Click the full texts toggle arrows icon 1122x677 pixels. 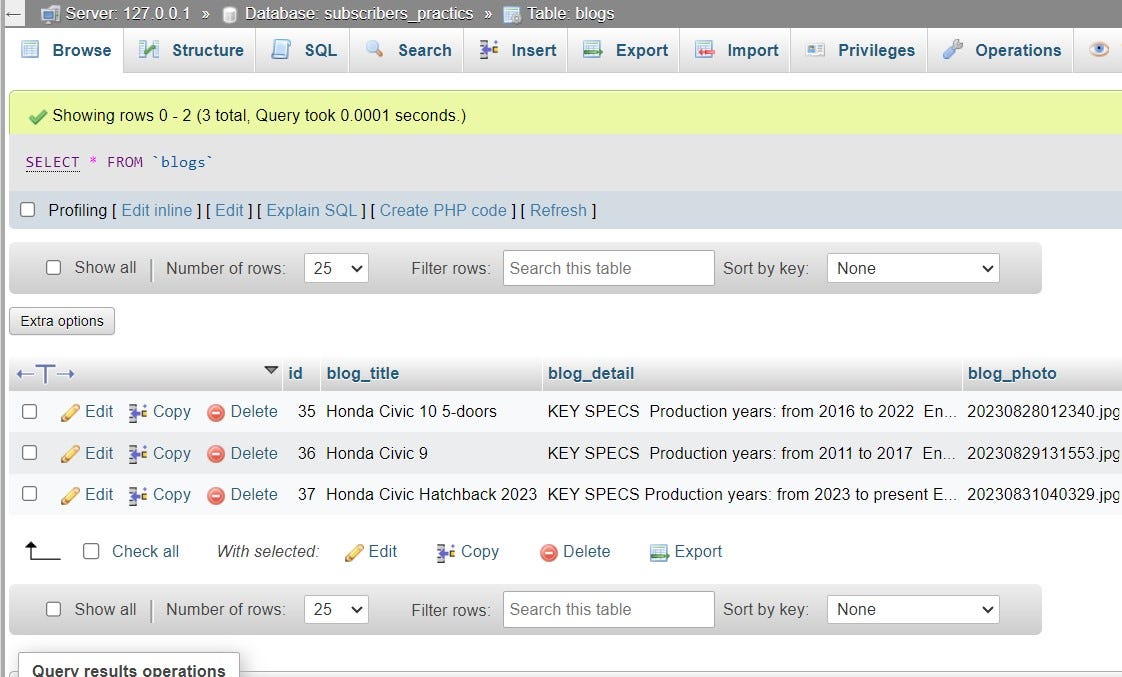tap(46, 374)
